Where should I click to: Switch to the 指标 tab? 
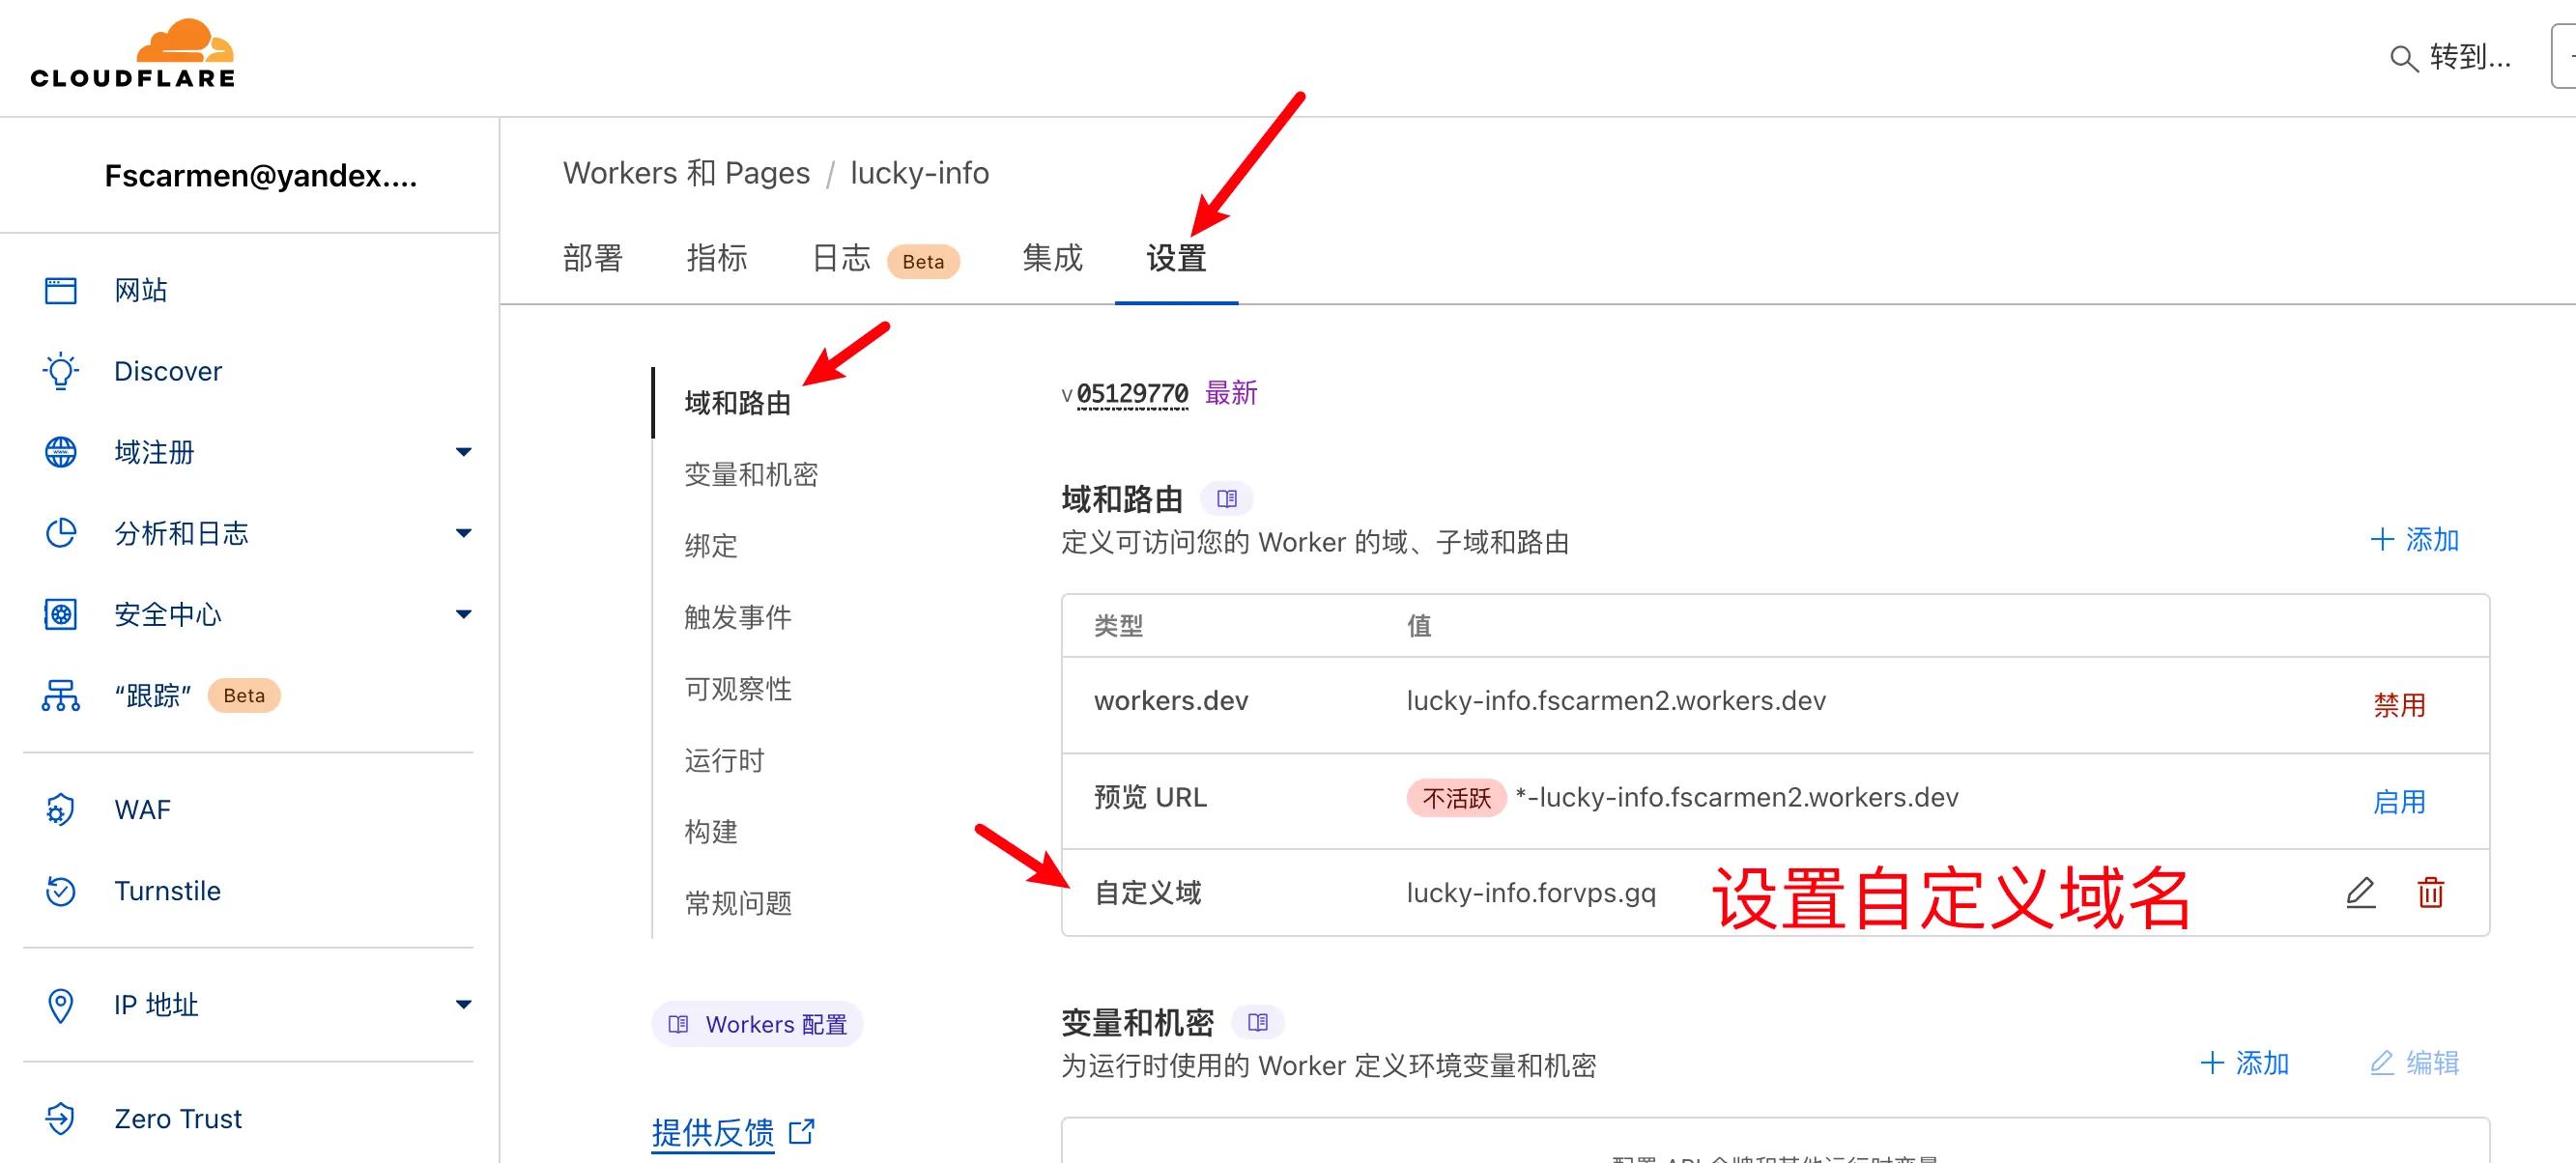pyautogui.click(x=717, y=258)
